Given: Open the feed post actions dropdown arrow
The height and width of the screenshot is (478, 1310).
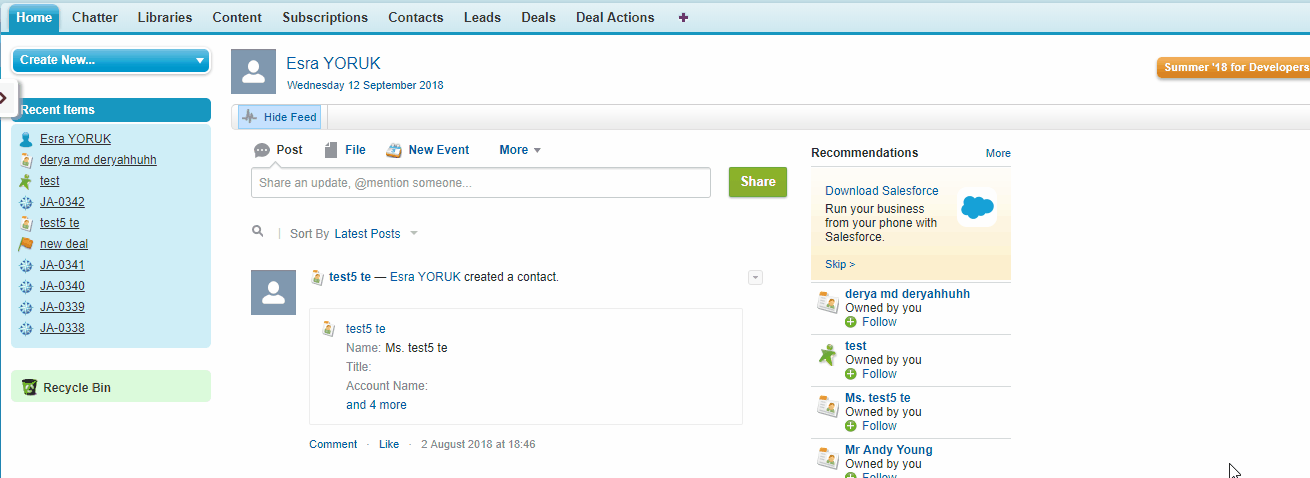Looking at the screenshot, I should point(755,277).
